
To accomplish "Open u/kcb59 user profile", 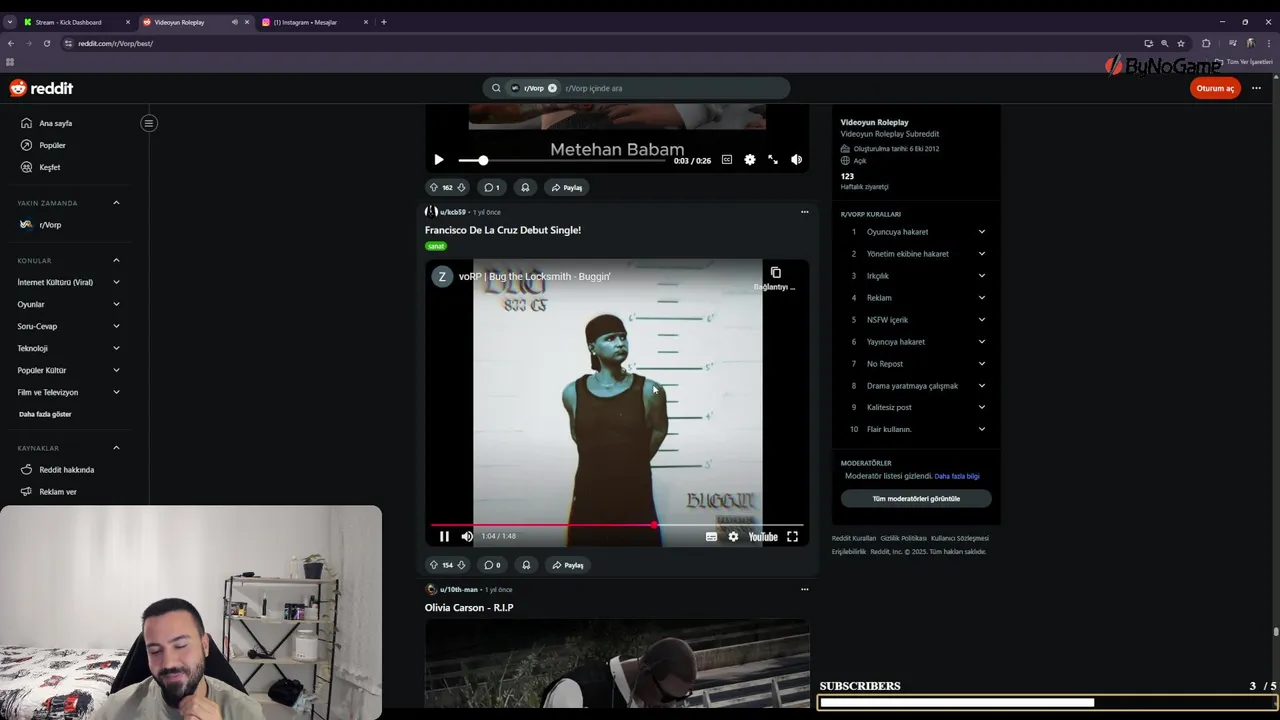I will point(452,212).
